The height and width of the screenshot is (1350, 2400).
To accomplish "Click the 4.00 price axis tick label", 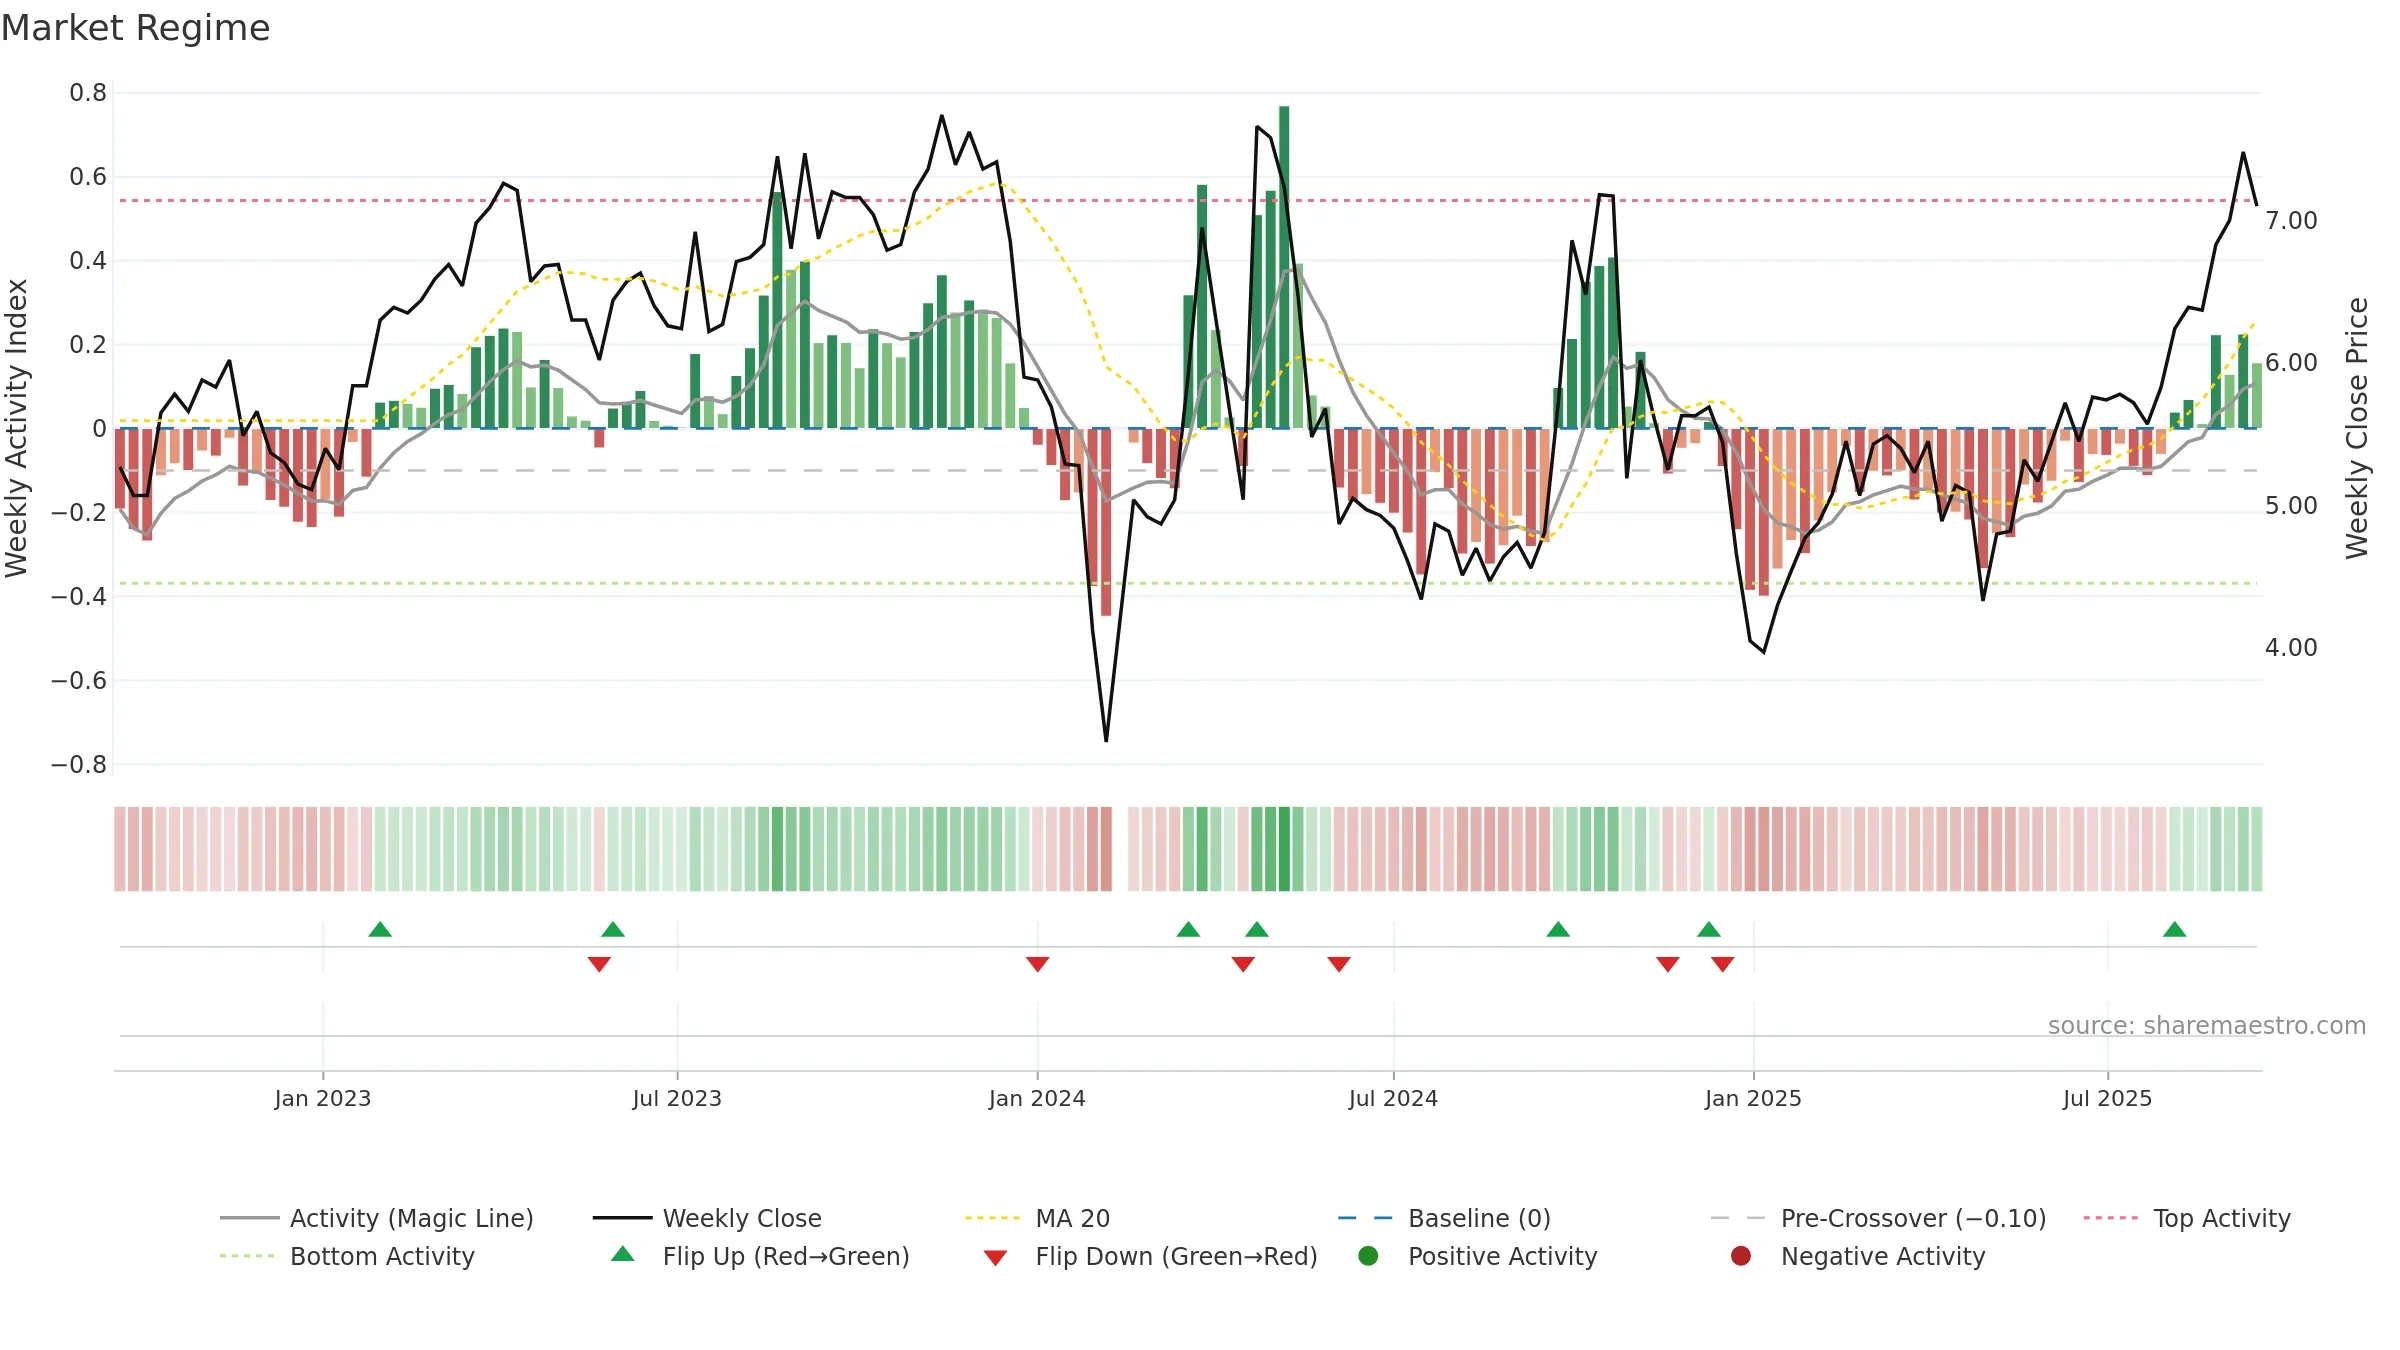I will pyautogui.click(x=2291, y=647).
